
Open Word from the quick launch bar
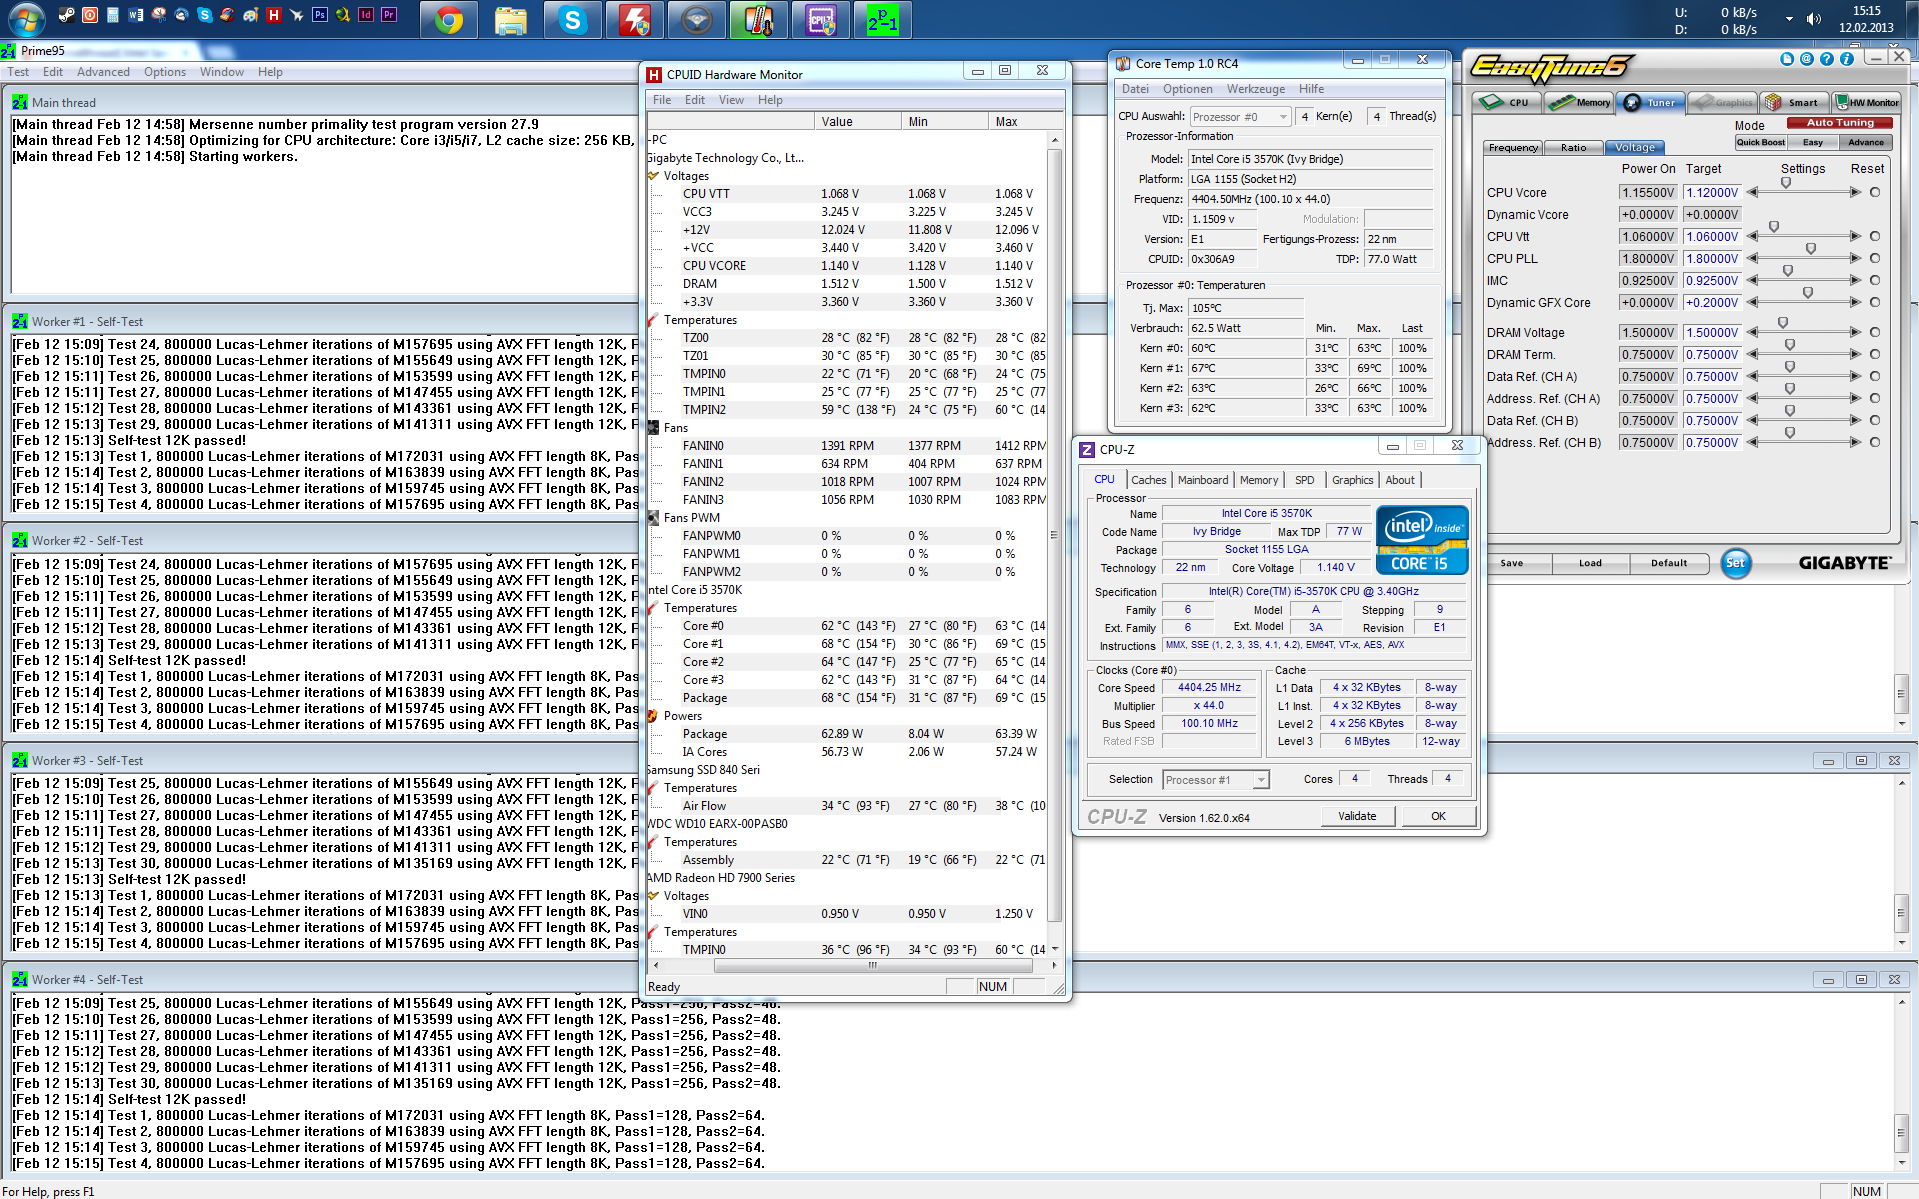[x=135, y=15]
